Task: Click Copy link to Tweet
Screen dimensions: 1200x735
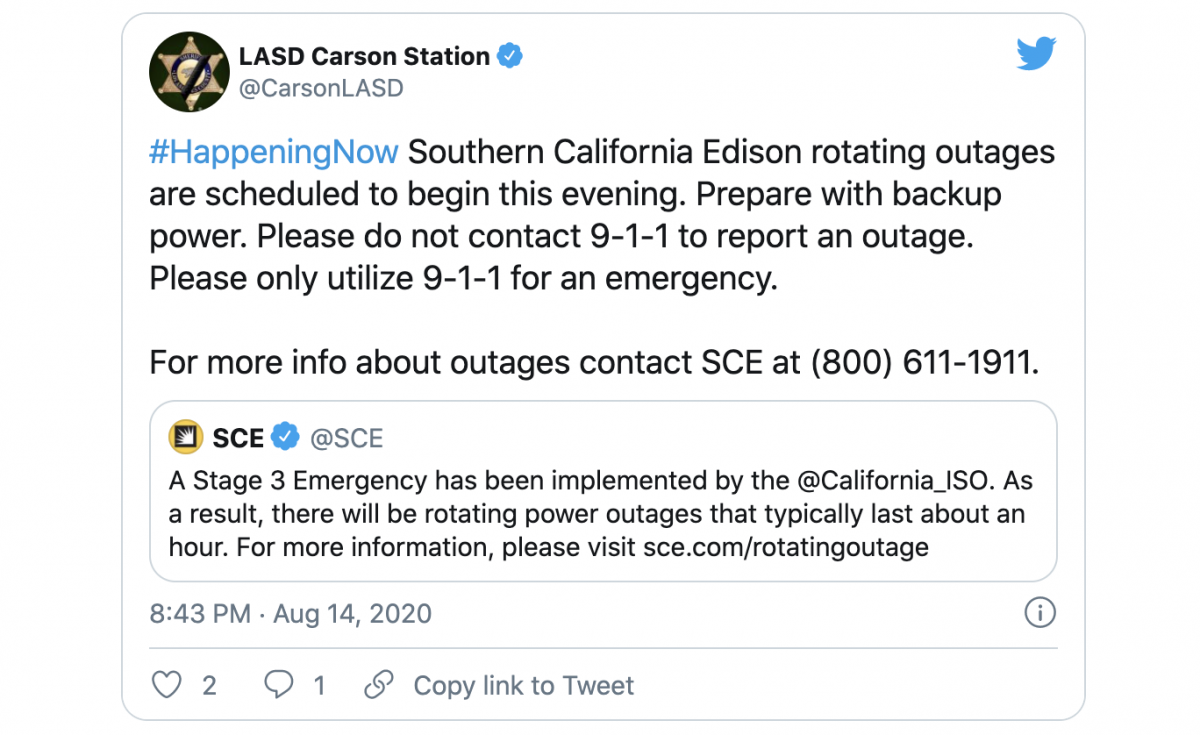Action: (x=523, y=686)
